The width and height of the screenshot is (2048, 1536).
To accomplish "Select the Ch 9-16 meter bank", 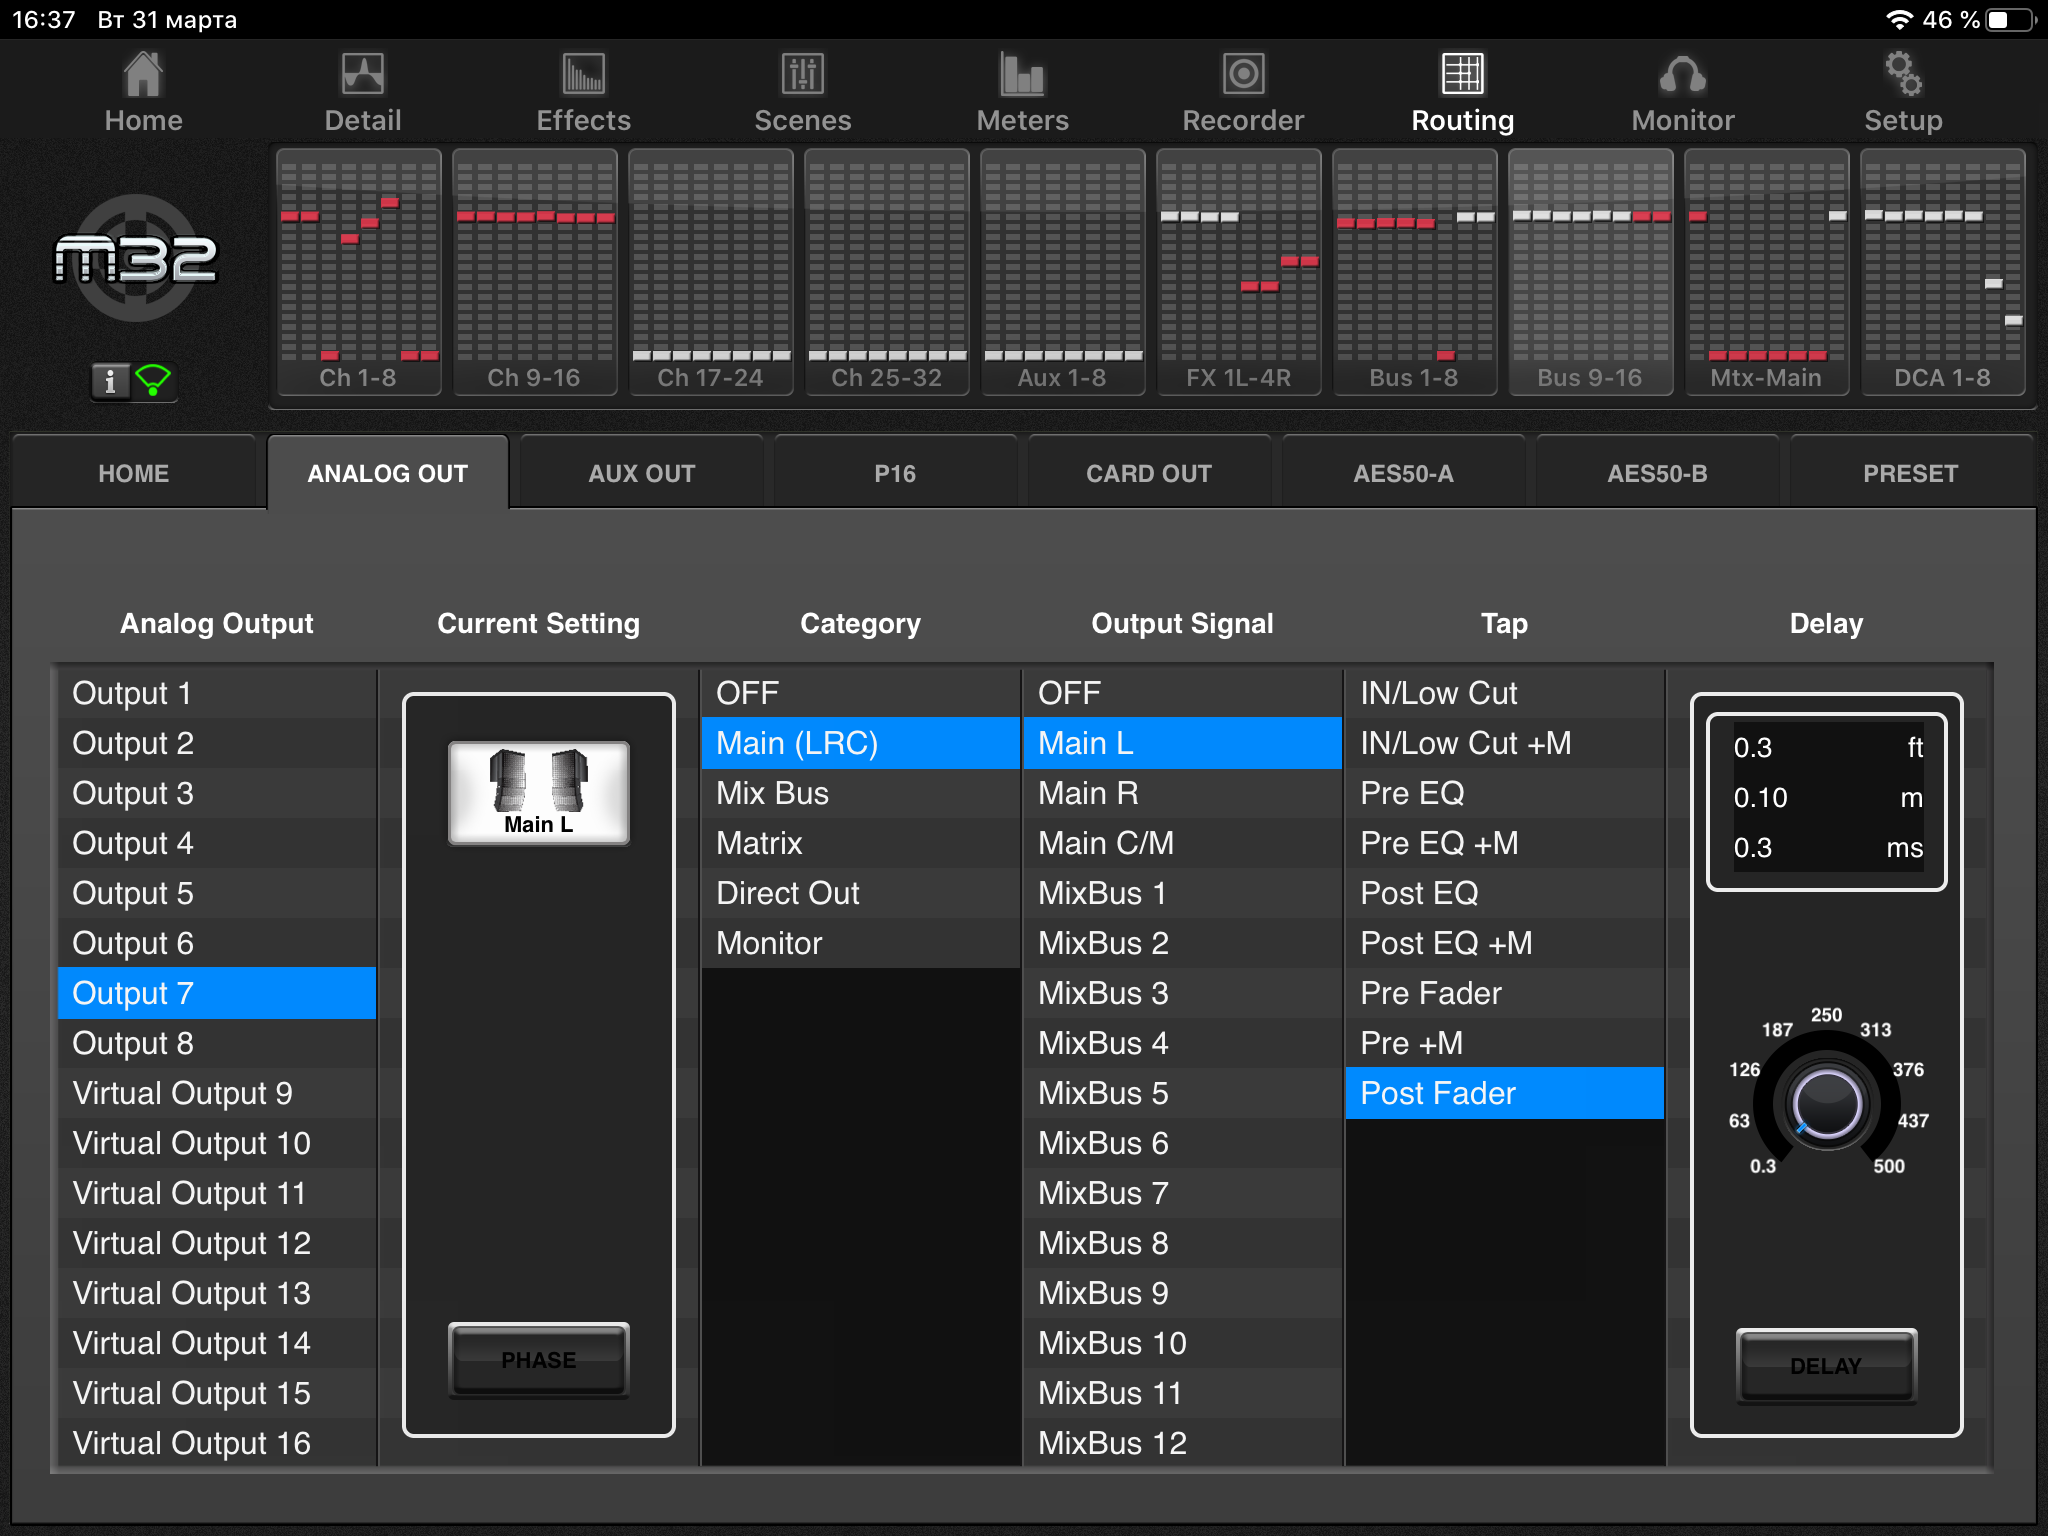I will 534,272.
